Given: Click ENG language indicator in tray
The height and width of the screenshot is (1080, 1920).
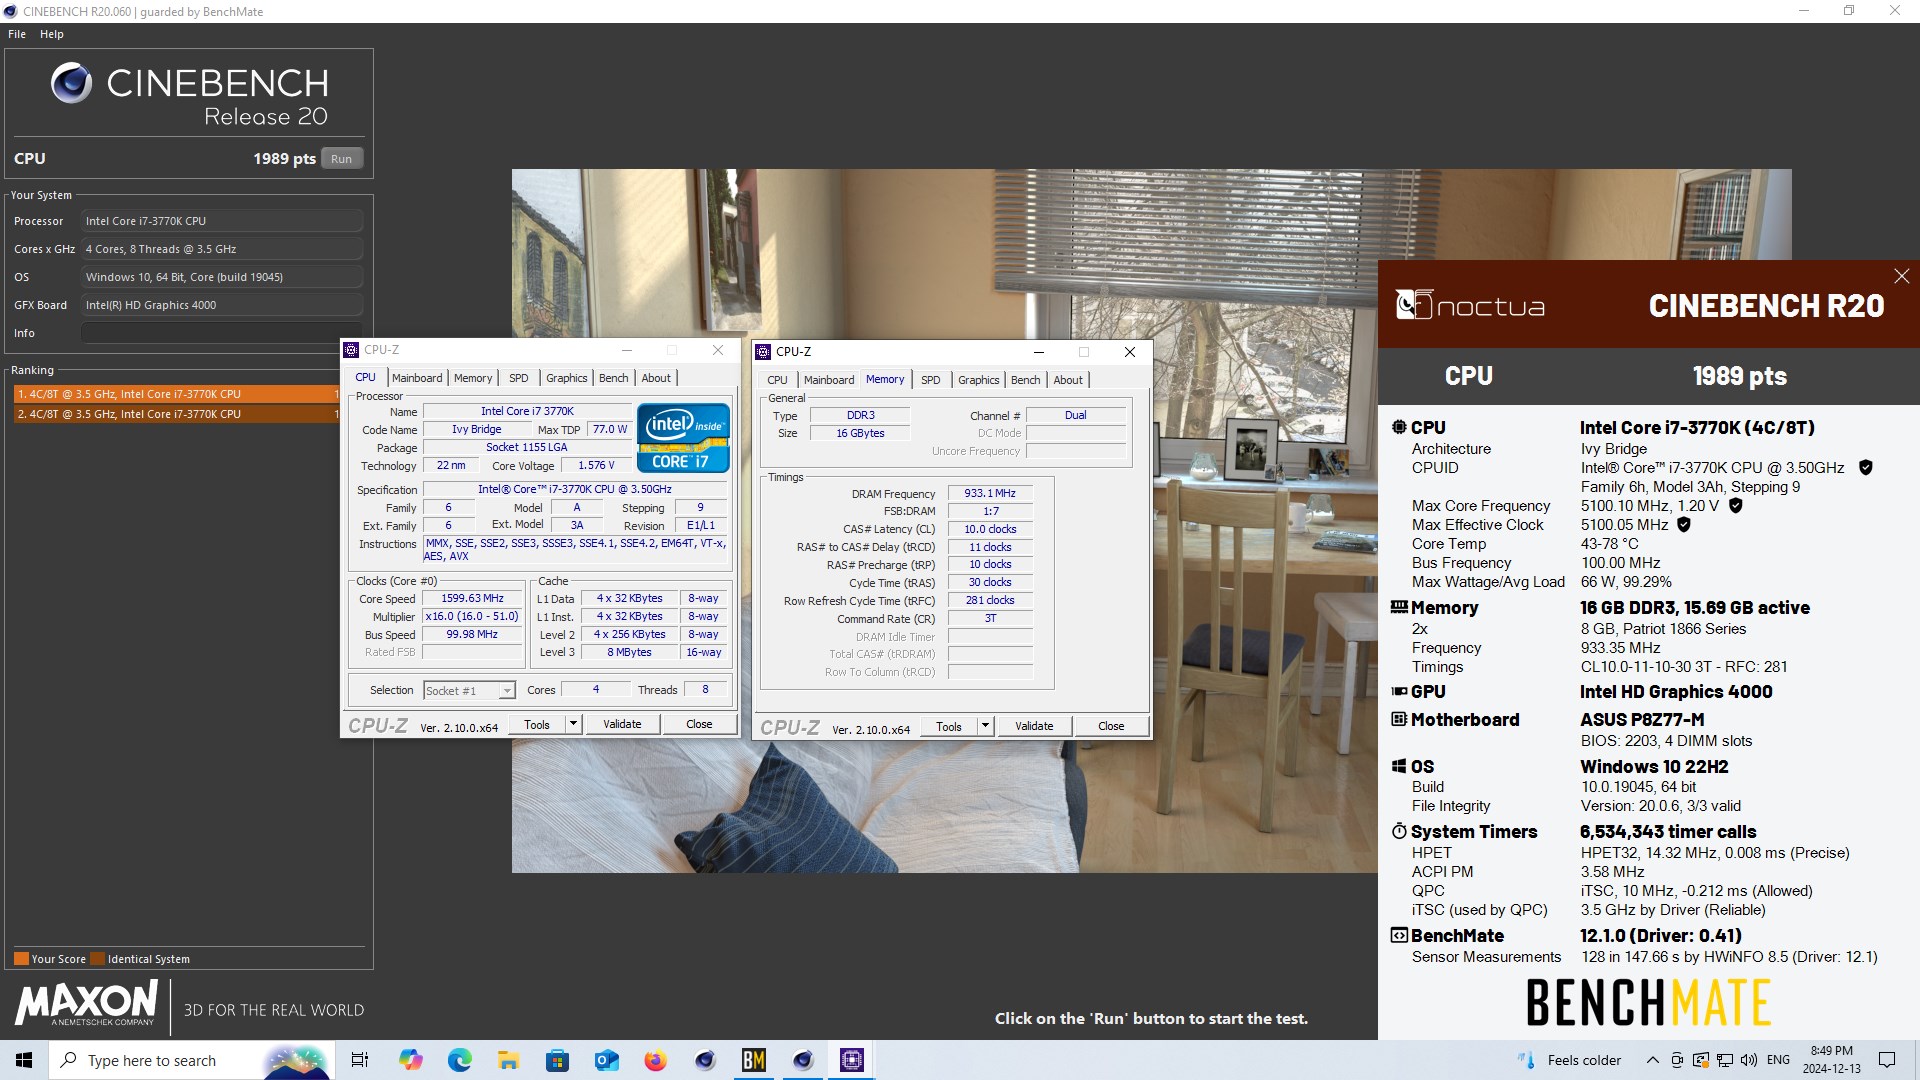Looking at the screenshot, I should (x=1778, y=1060).
